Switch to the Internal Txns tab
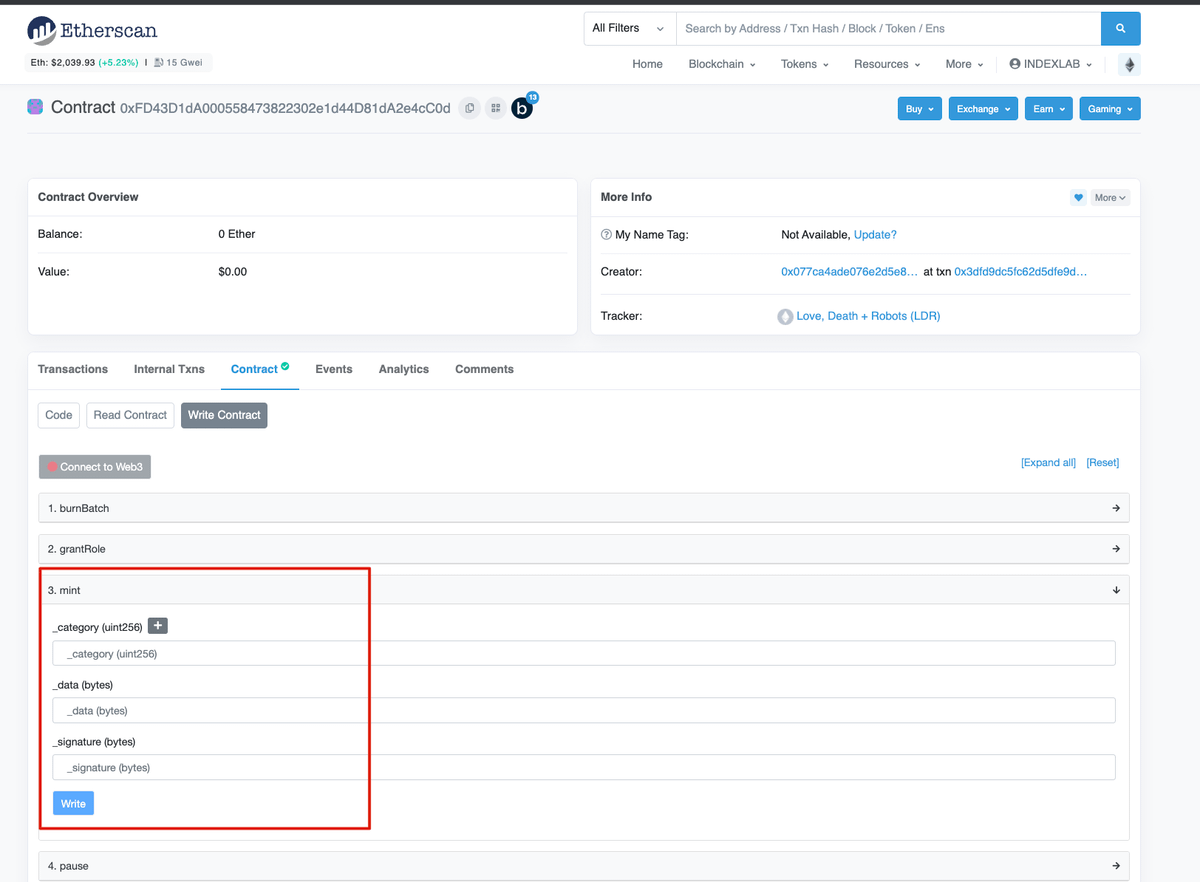 coord(169,369)
